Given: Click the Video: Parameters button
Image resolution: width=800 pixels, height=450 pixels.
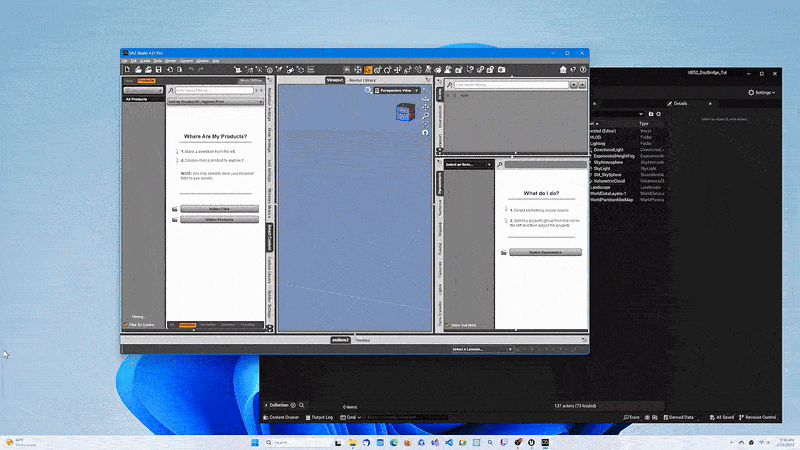Looking at the screenshot, I should click(545, 252).
